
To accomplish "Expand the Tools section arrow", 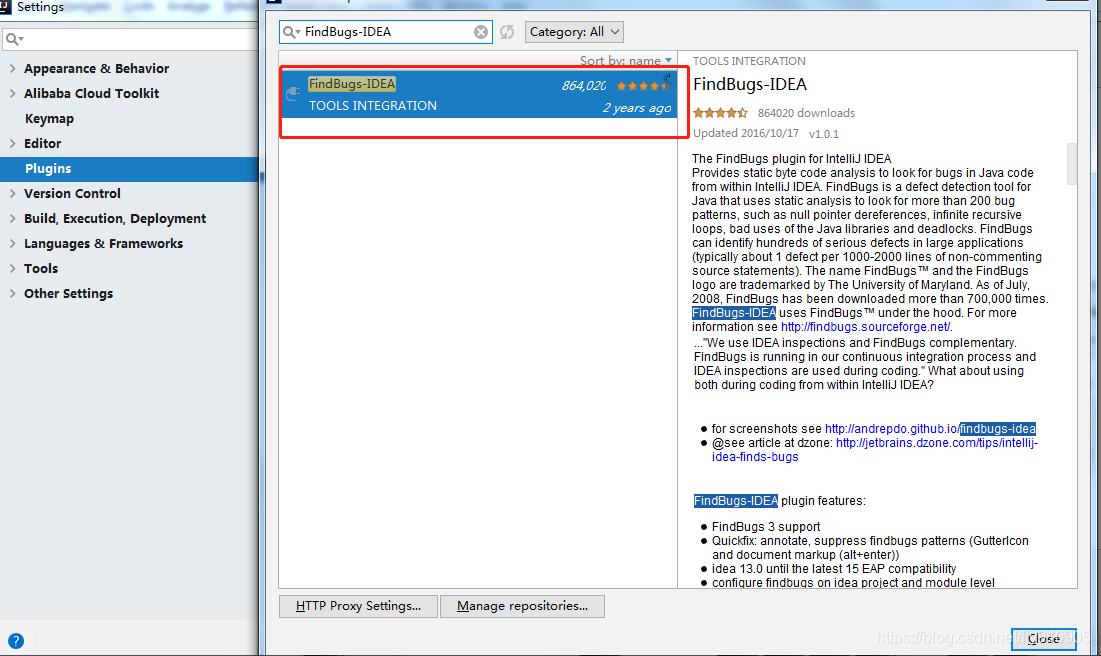I will coord(13,268).
